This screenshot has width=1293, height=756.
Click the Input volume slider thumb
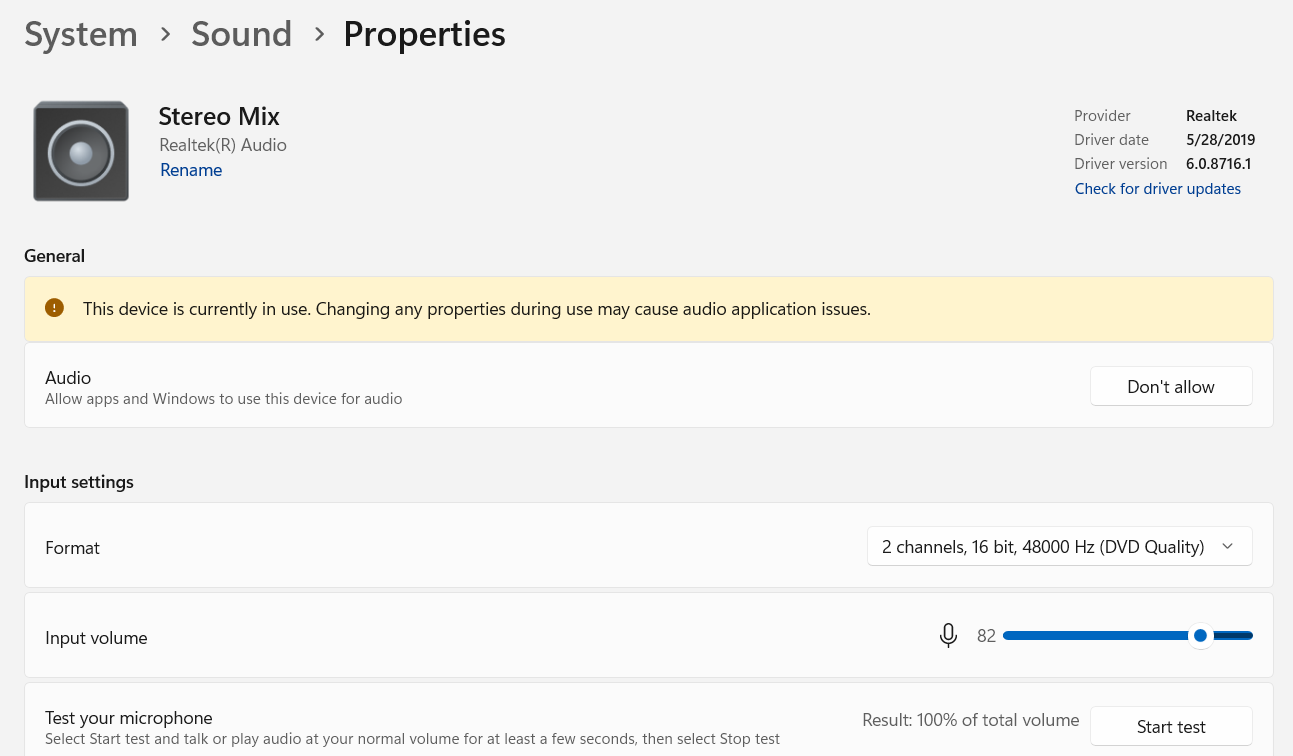pos(1200,636)
